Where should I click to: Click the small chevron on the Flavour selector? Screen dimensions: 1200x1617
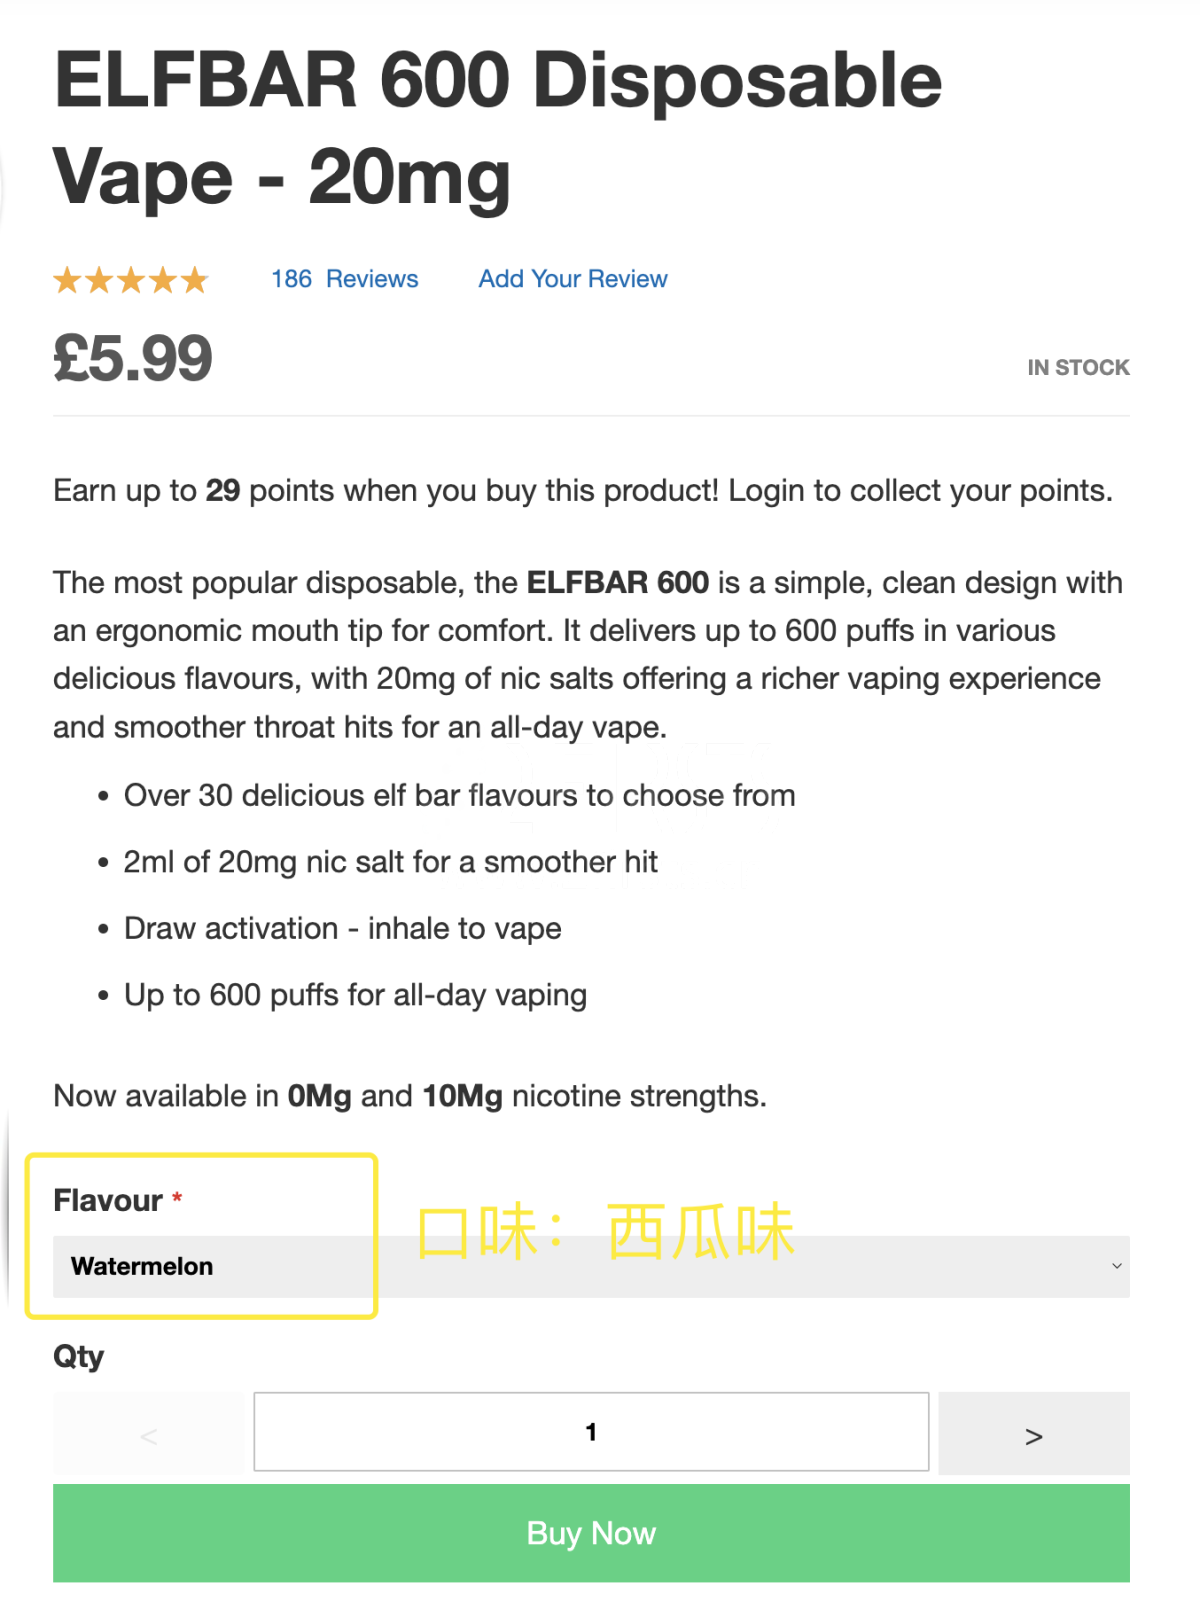tap(1116, 1266)
